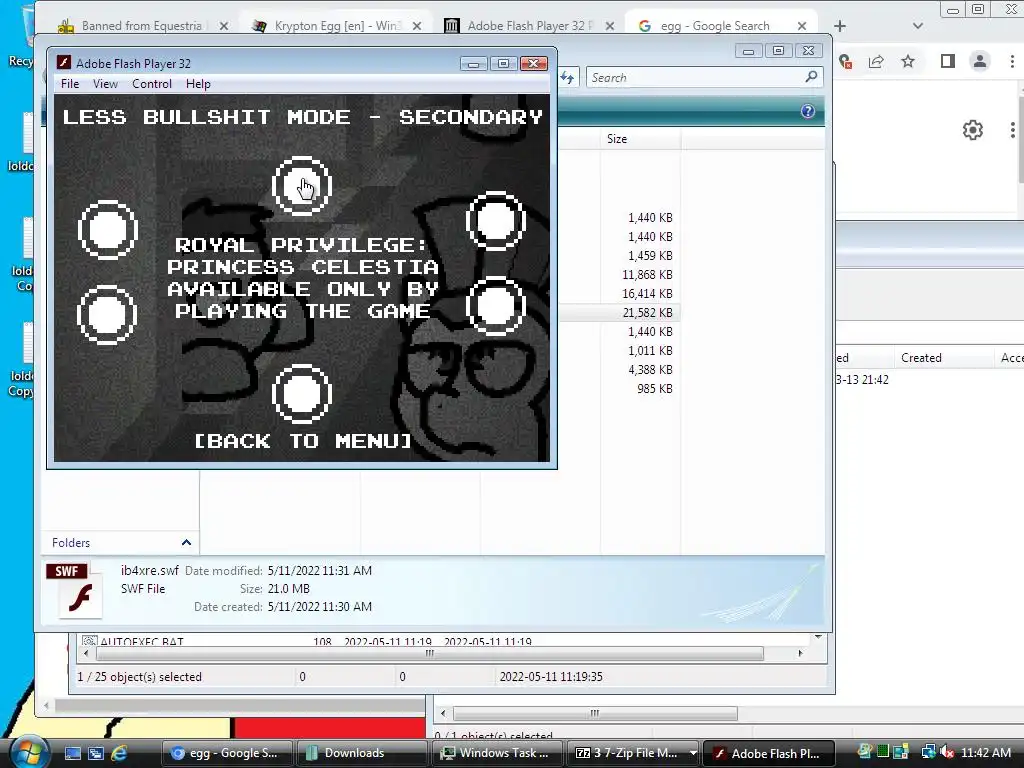Image resolution: width=1024 pixels, height=768 pixels.
Task: Click the top center circle in game
Action: tap(302, 186)
